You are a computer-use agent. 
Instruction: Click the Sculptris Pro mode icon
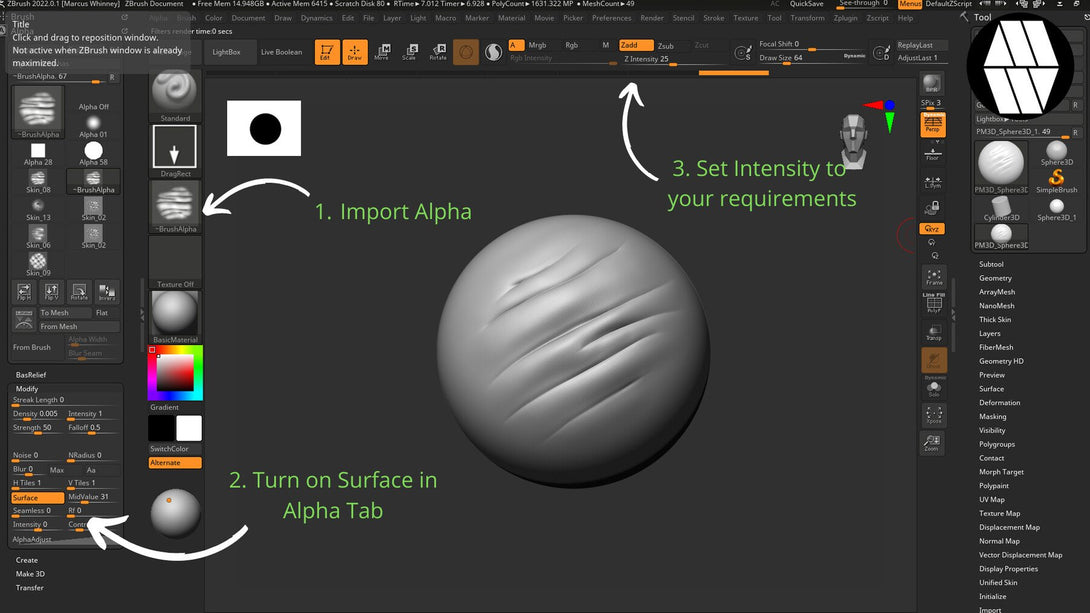pos(494,52)
